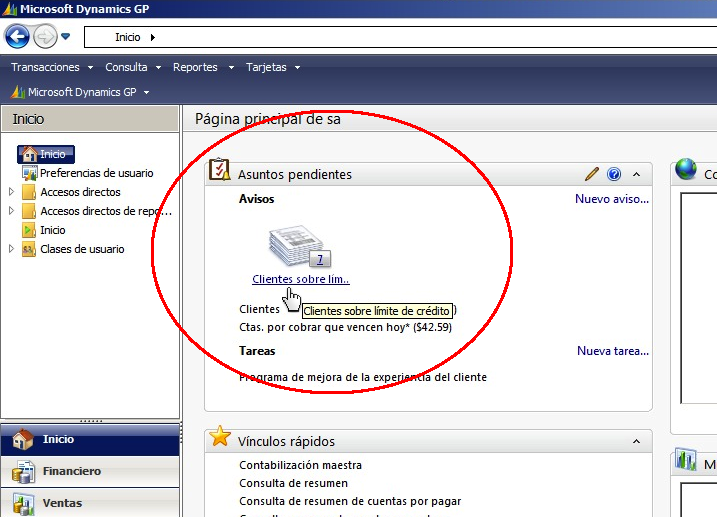Open Contabilización maestra quick link
The image size is (717, 517).
pos(300,465)
